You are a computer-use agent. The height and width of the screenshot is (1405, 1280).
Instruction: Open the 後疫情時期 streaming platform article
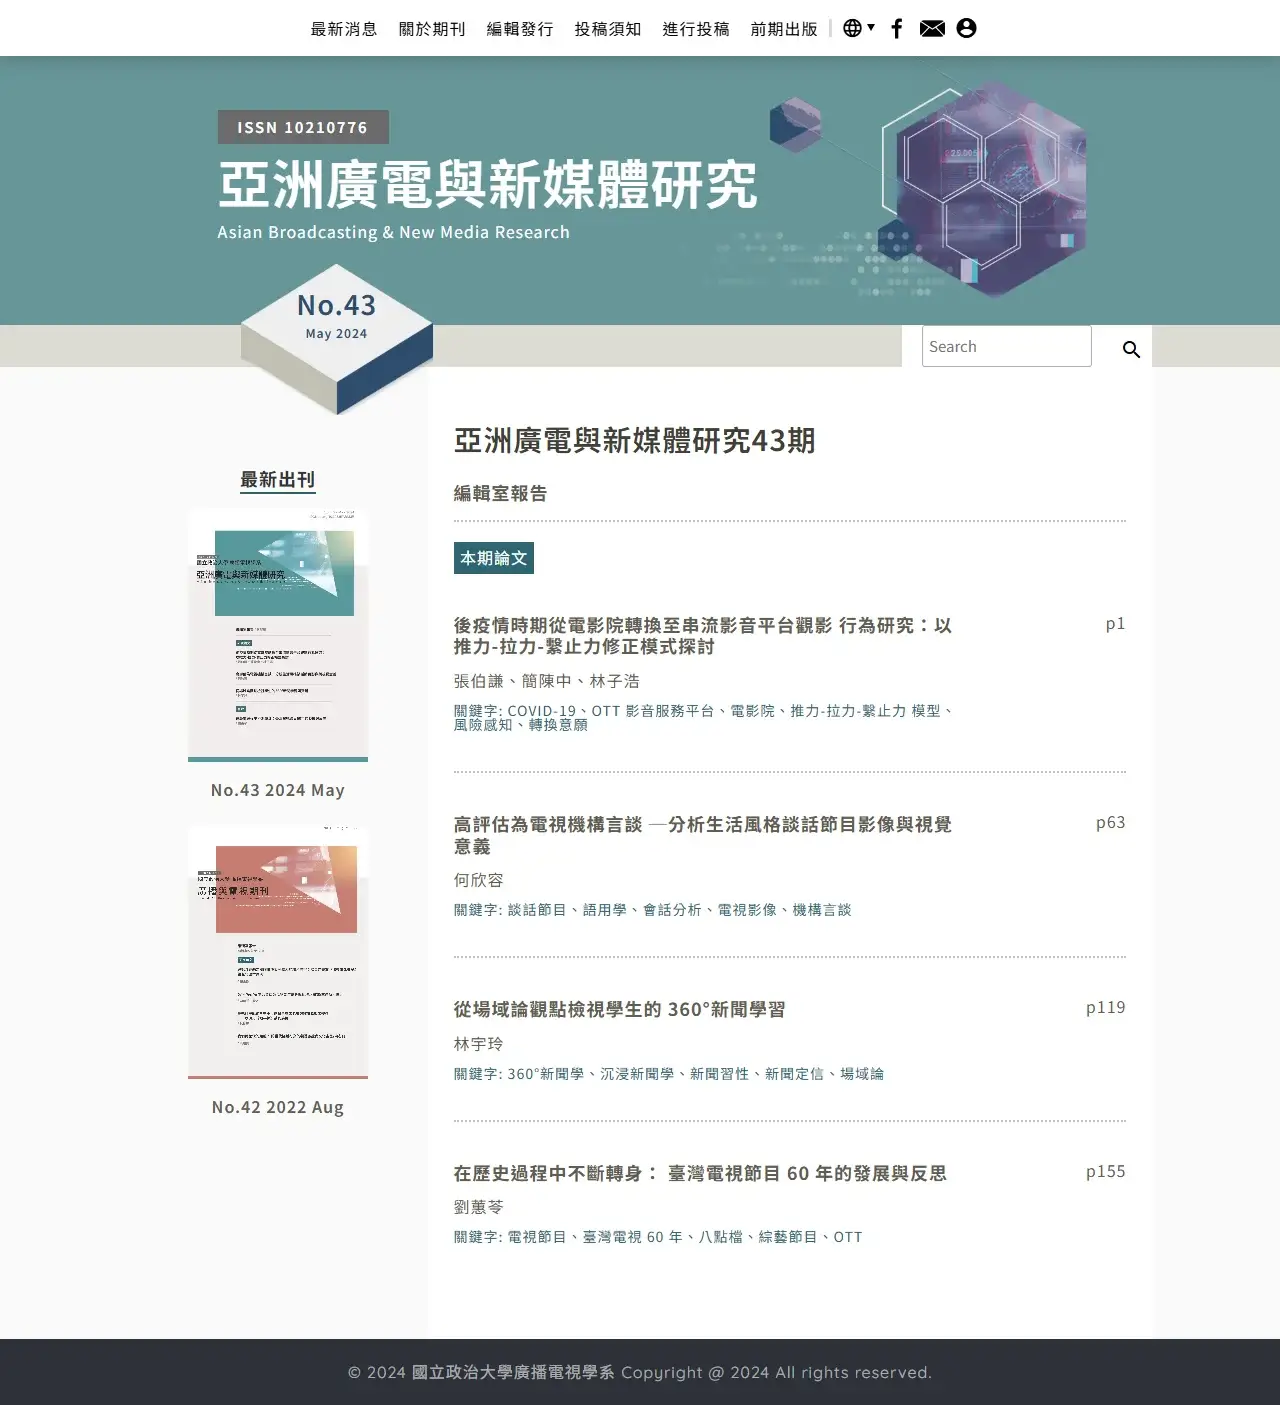tap(703, 636)
